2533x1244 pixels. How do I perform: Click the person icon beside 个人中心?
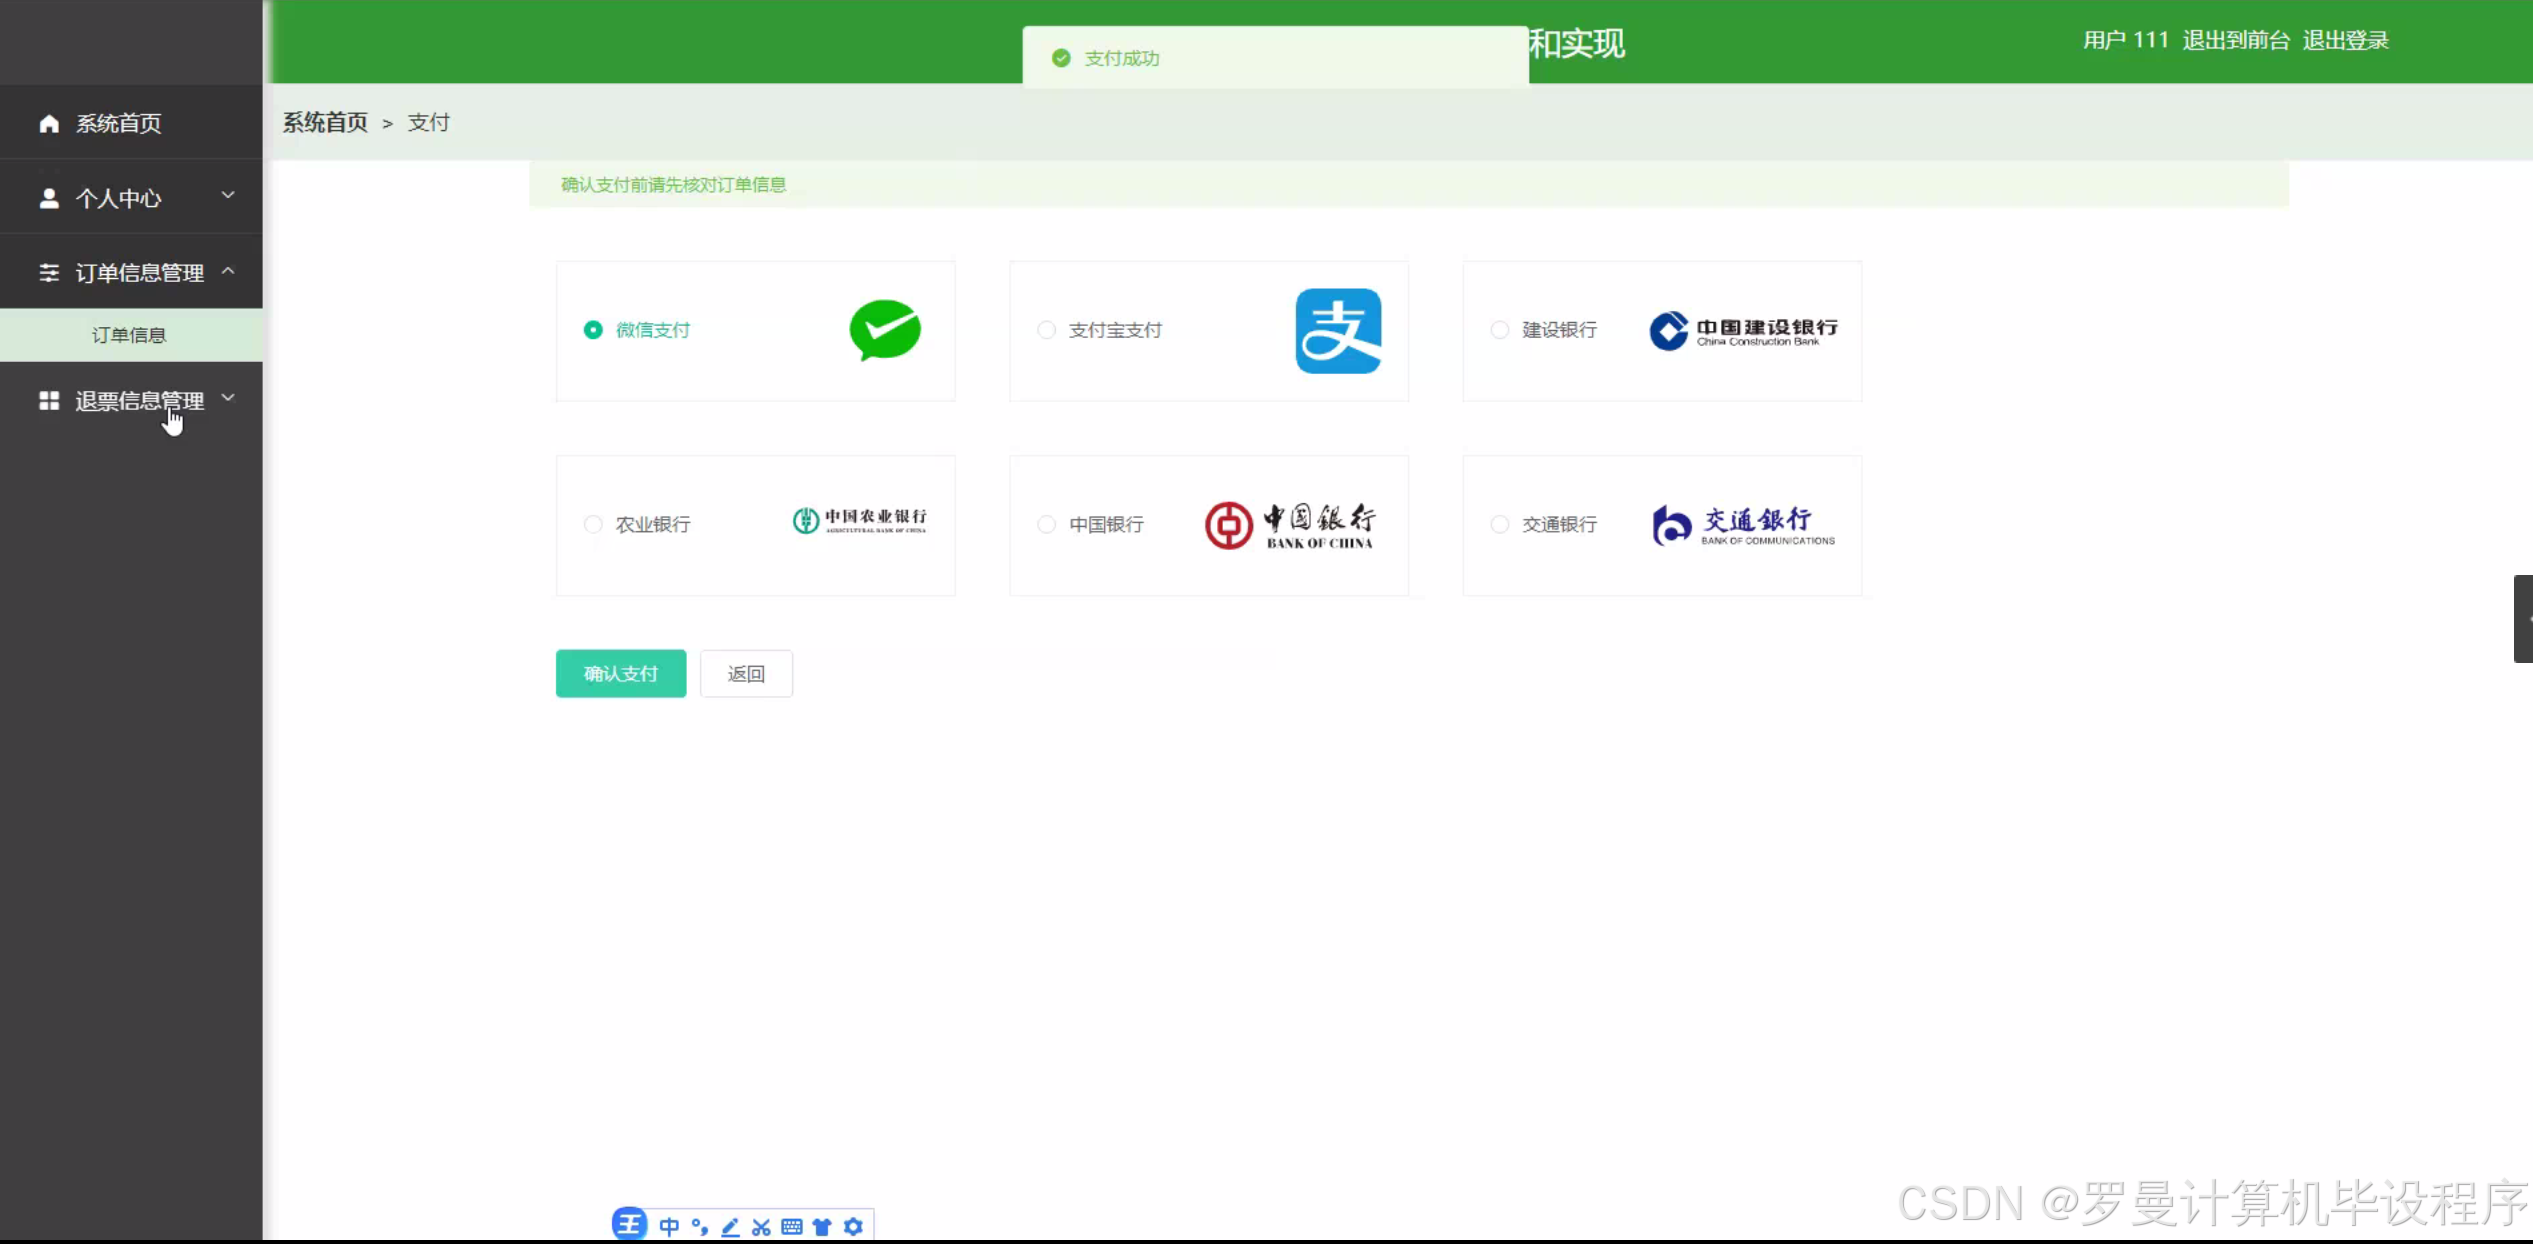(x=49, y=198)
